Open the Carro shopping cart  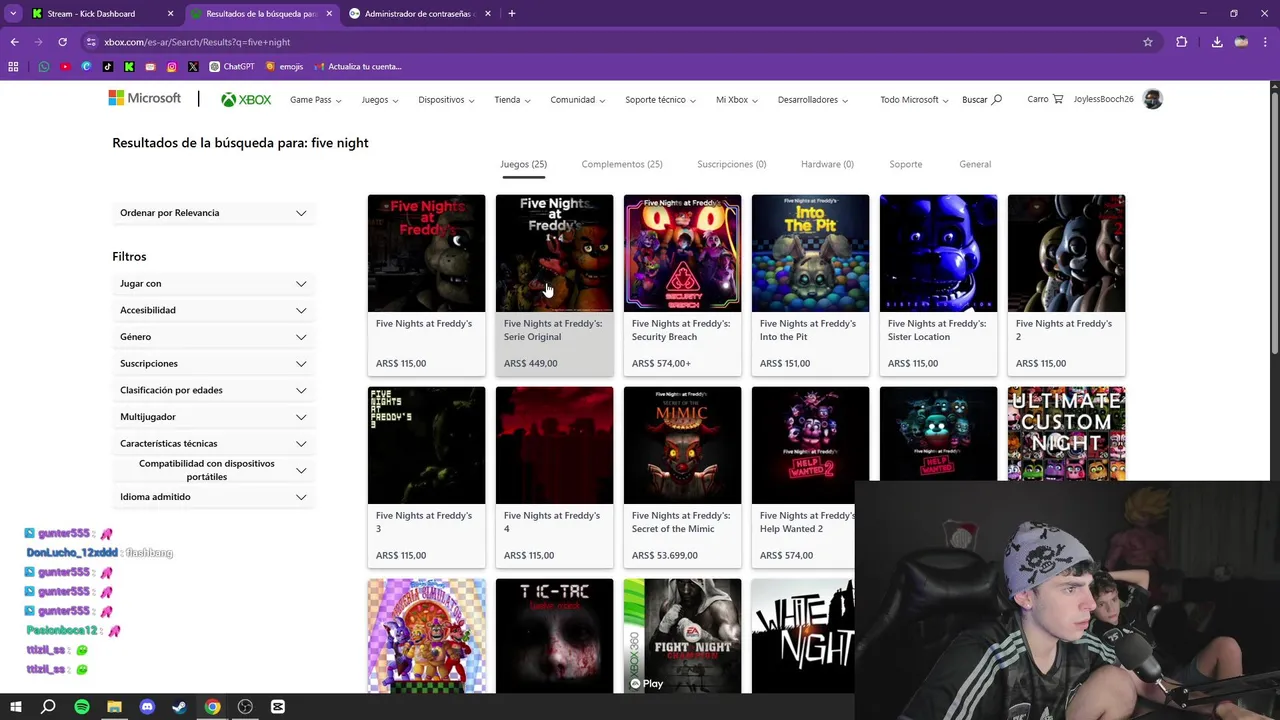pos(1045,99)
